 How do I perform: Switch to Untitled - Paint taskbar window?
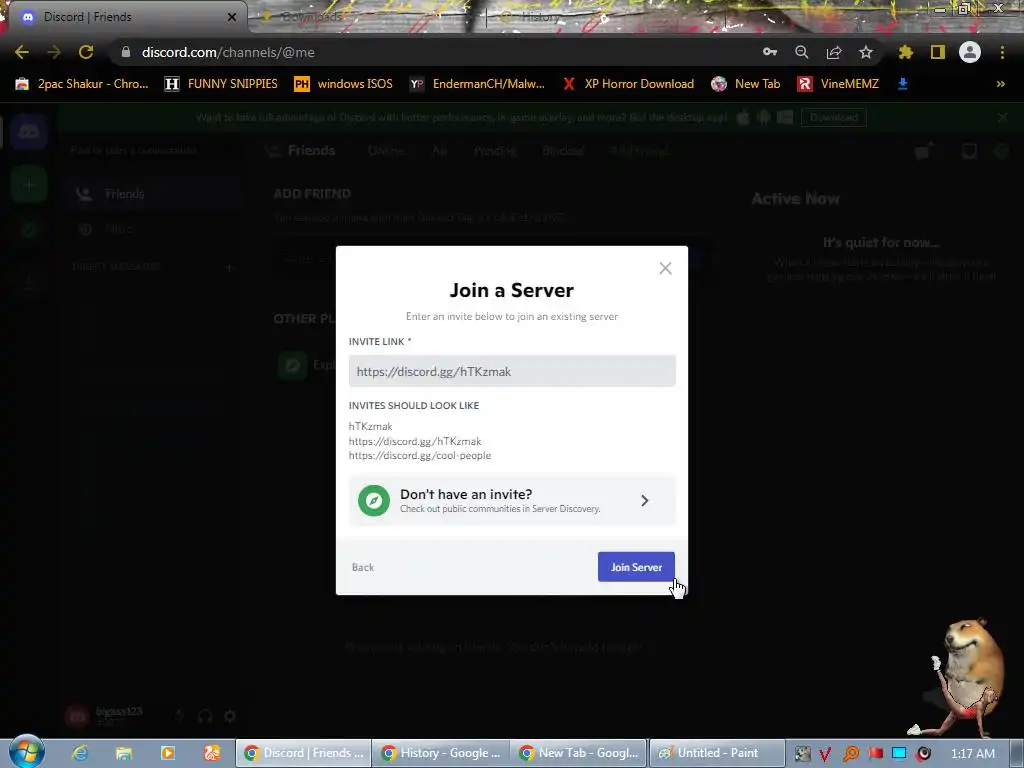(717, 753)
